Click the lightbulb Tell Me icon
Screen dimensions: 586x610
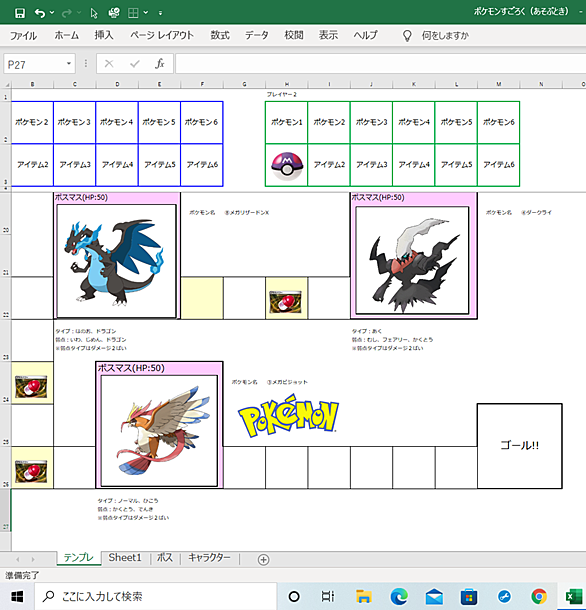point(407,36)
